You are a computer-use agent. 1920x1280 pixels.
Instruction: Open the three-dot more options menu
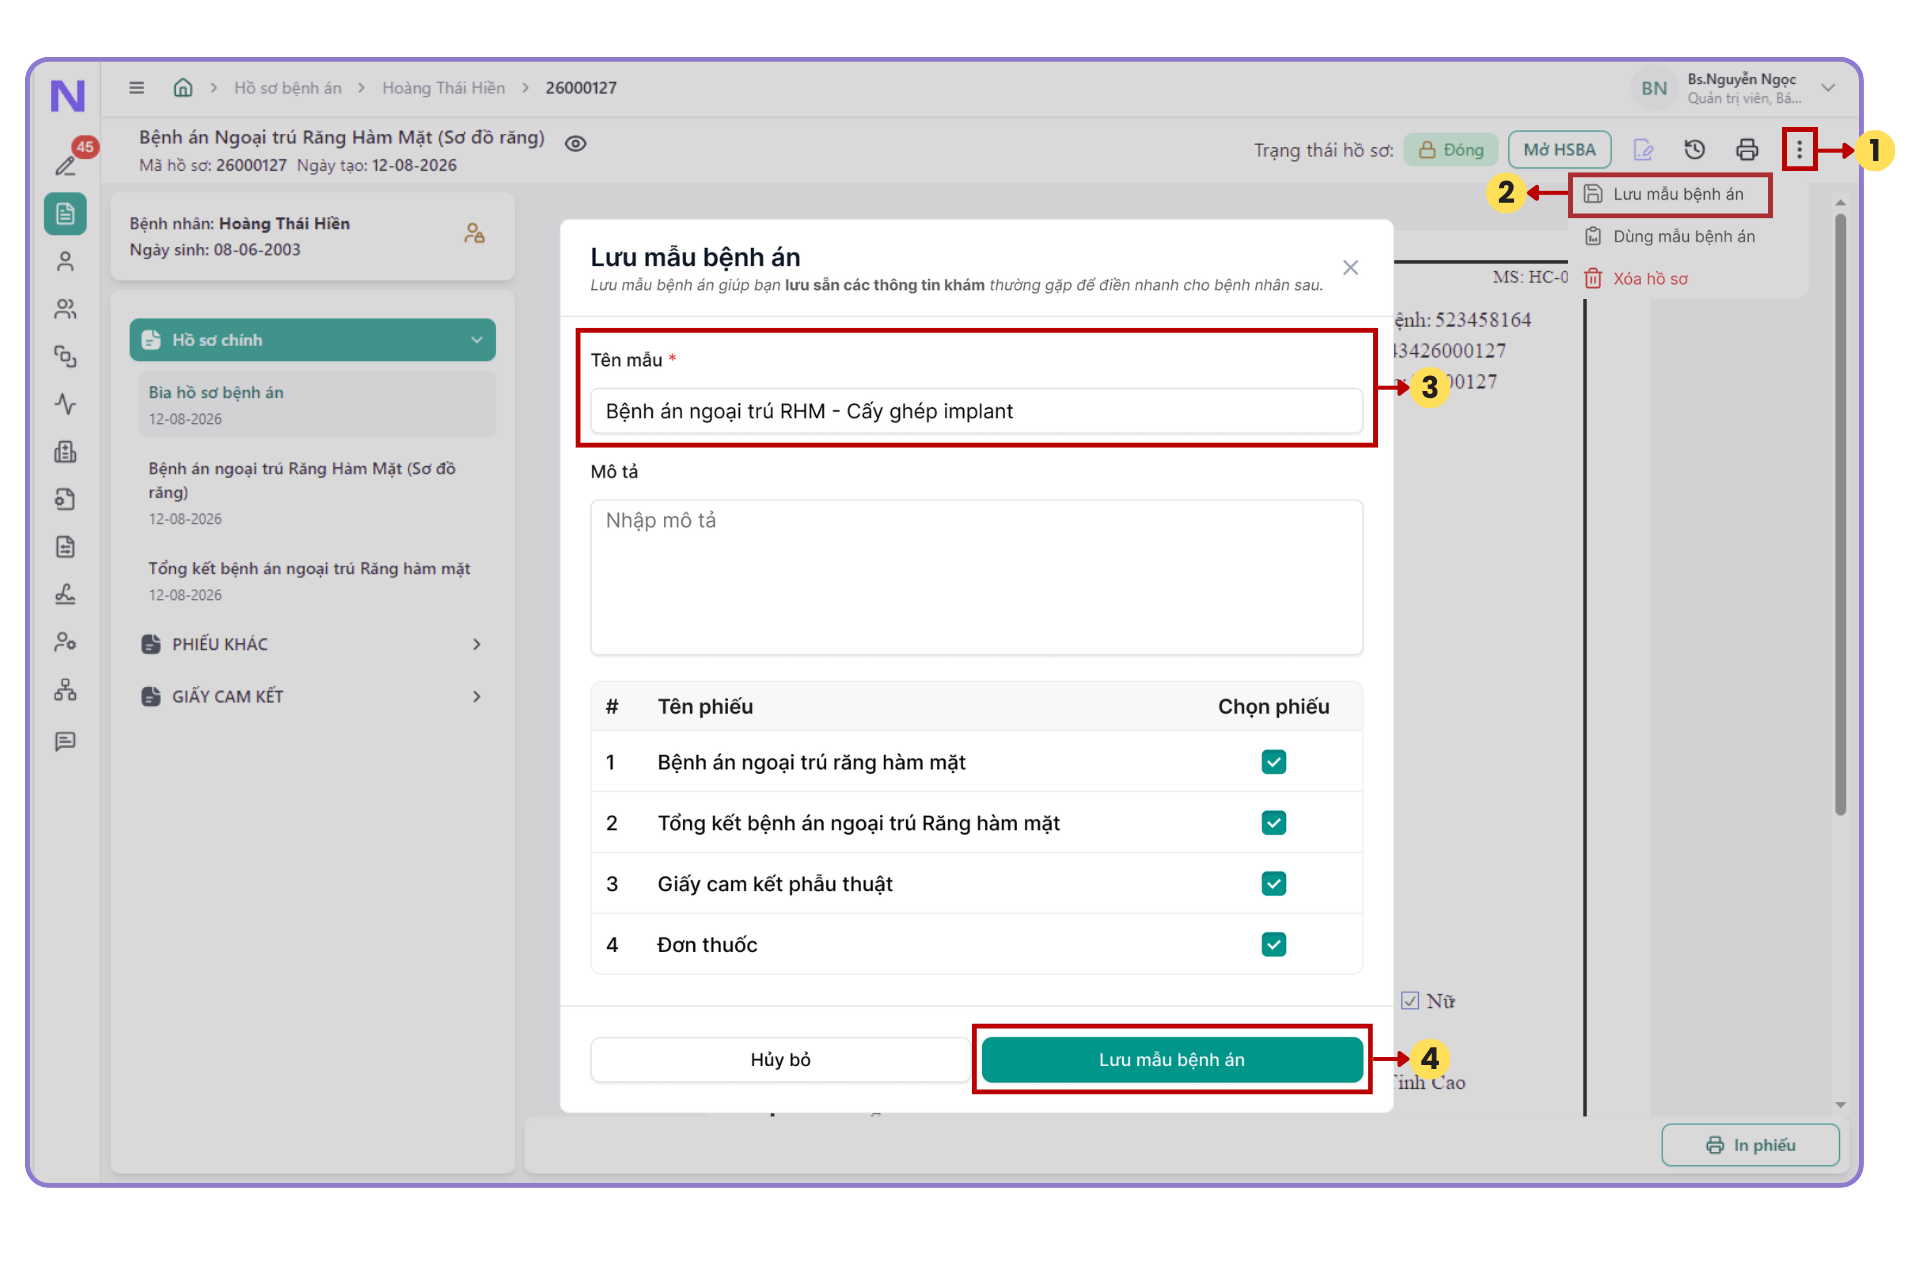[x=1799, y=150]
